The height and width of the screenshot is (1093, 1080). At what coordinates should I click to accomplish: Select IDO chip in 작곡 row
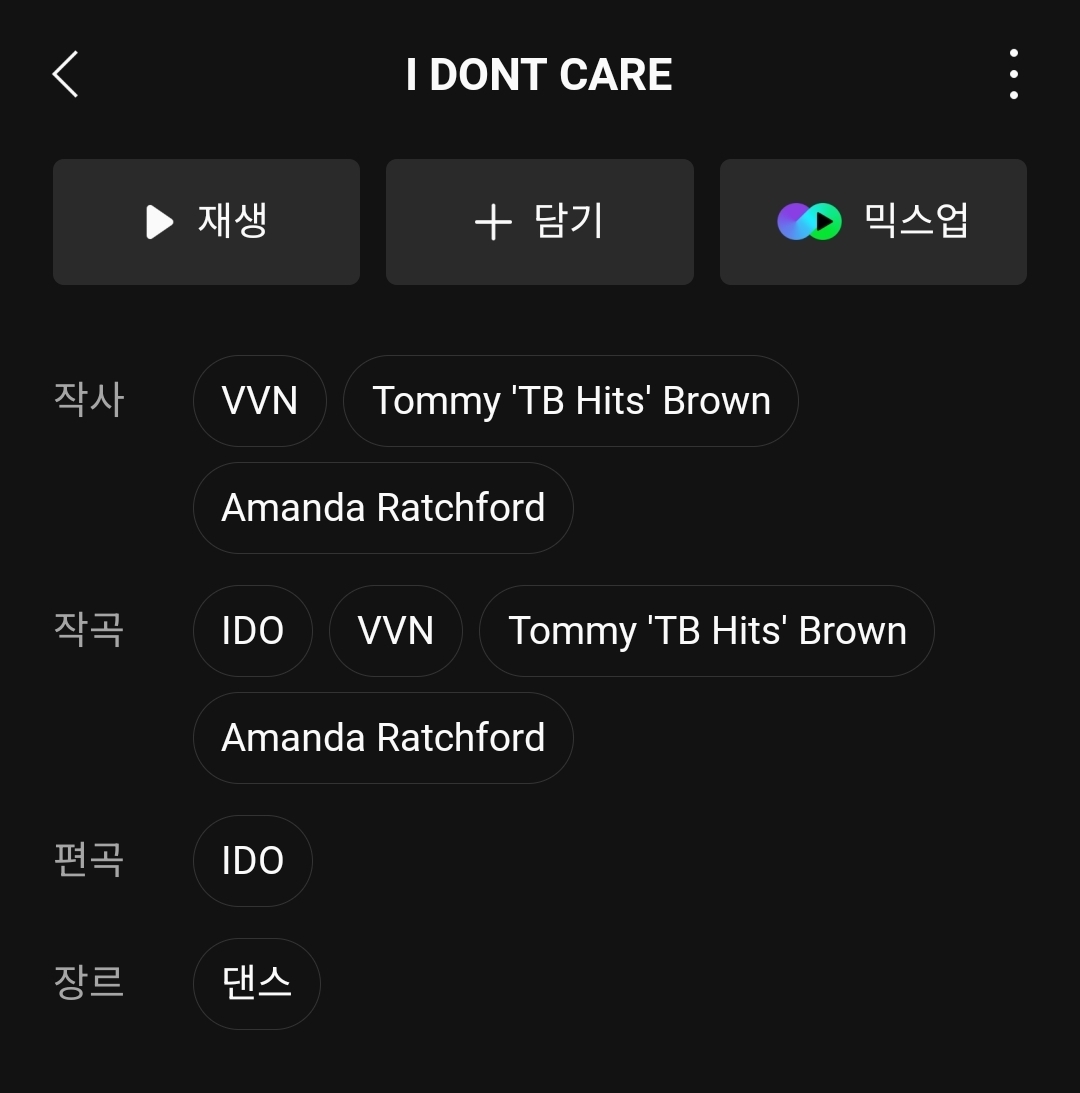253,631
